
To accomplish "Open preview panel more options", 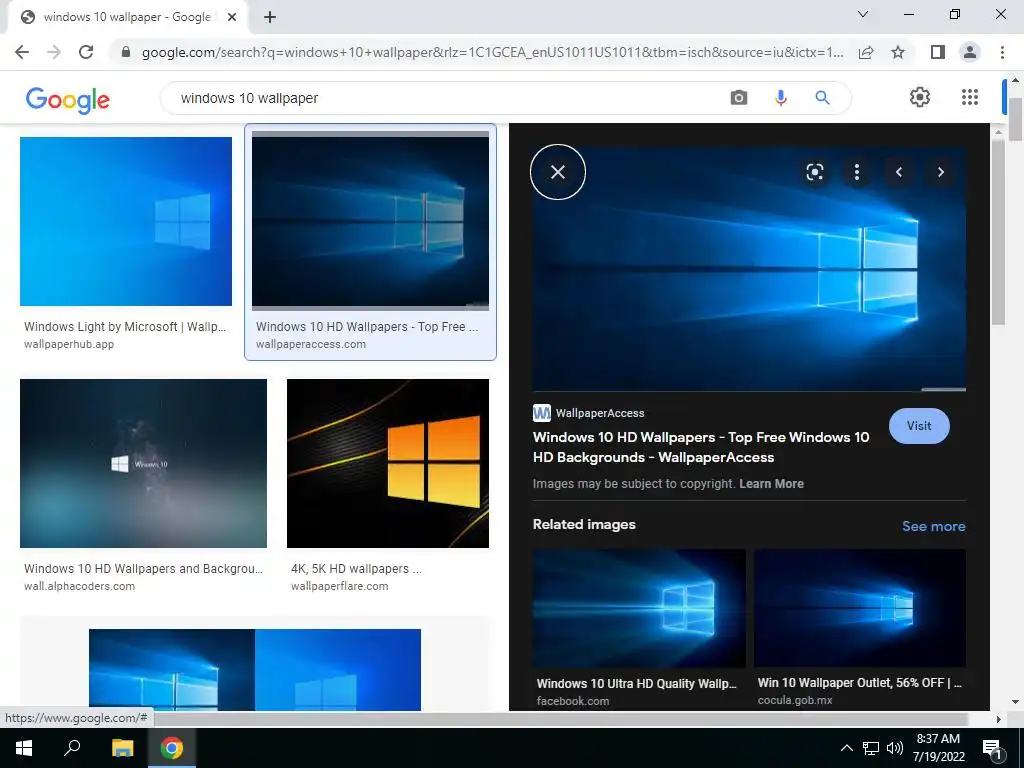I will (x=857, y=172).
